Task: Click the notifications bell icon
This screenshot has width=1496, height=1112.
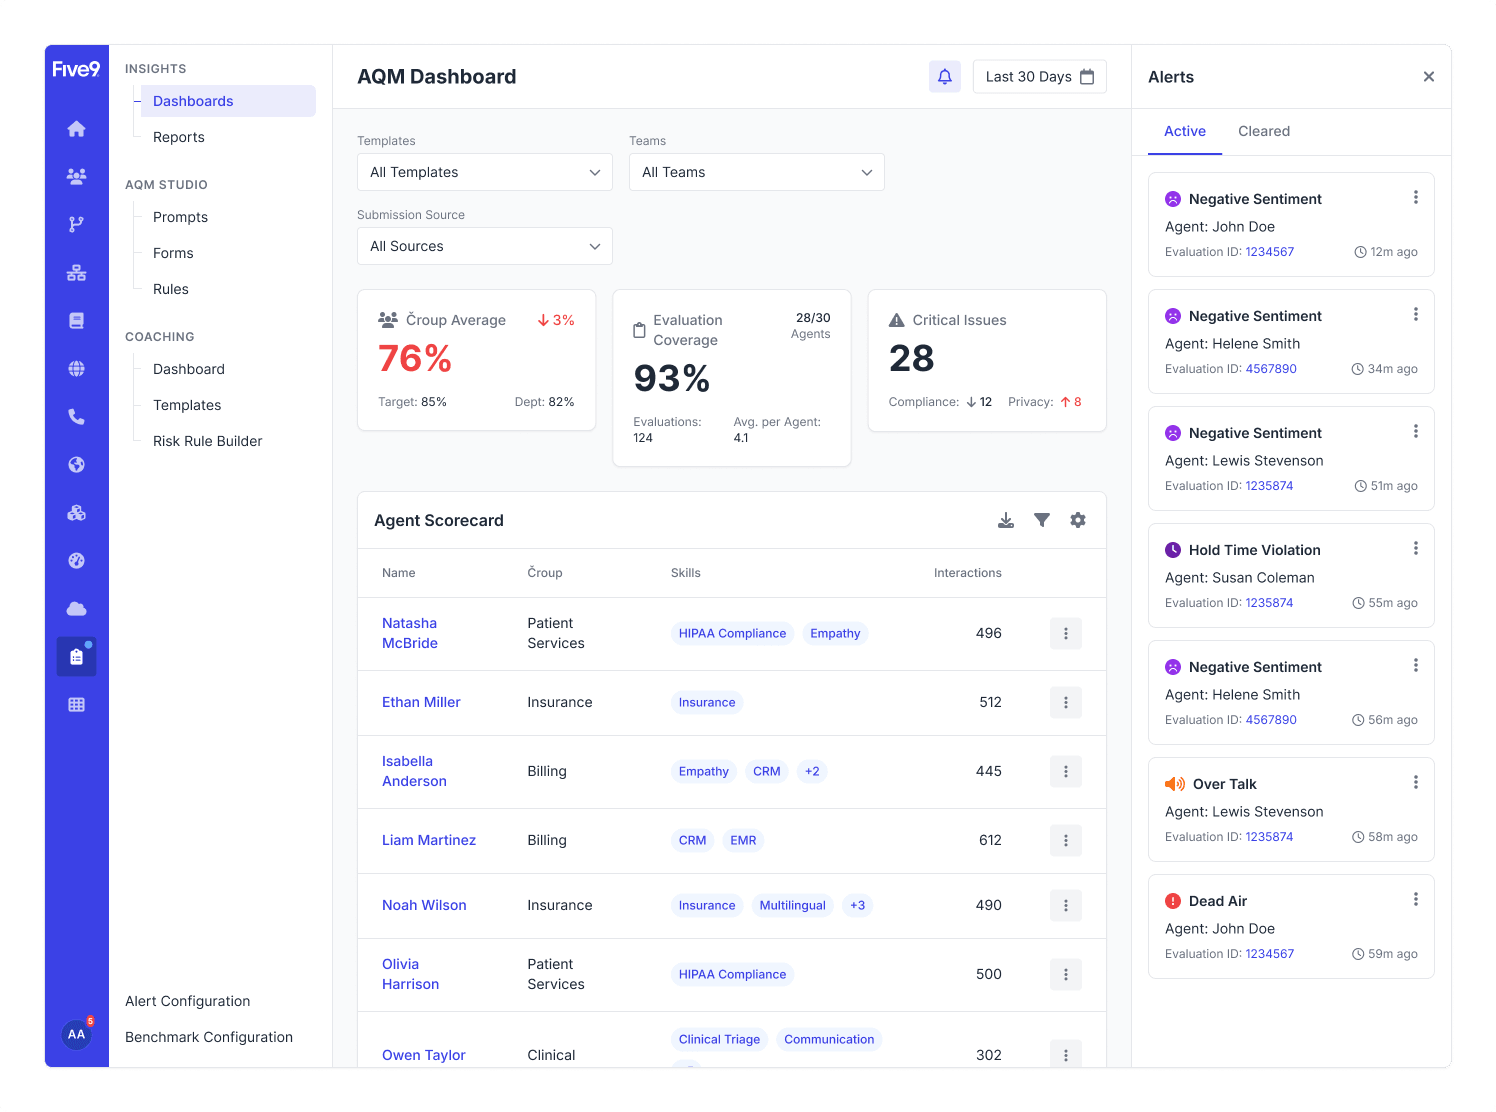Action: click(944, 77)
